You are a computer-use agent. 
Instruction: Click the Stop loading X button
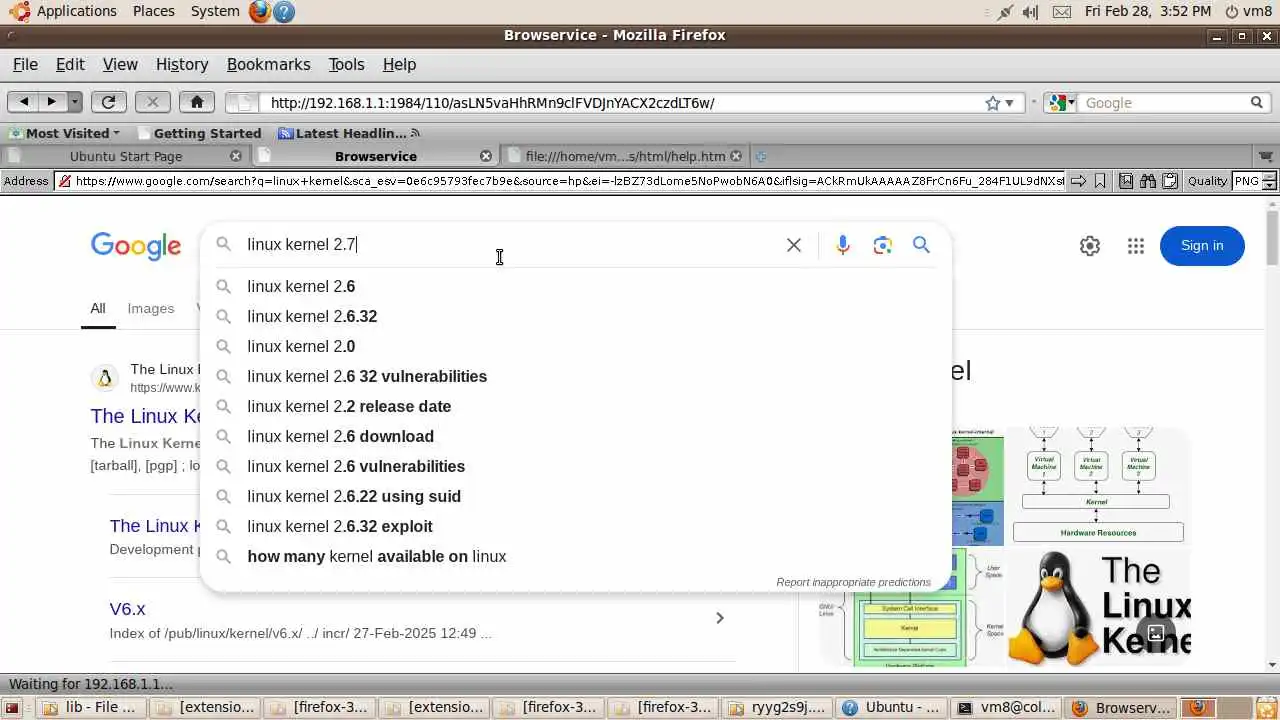[x=152, y=102]
